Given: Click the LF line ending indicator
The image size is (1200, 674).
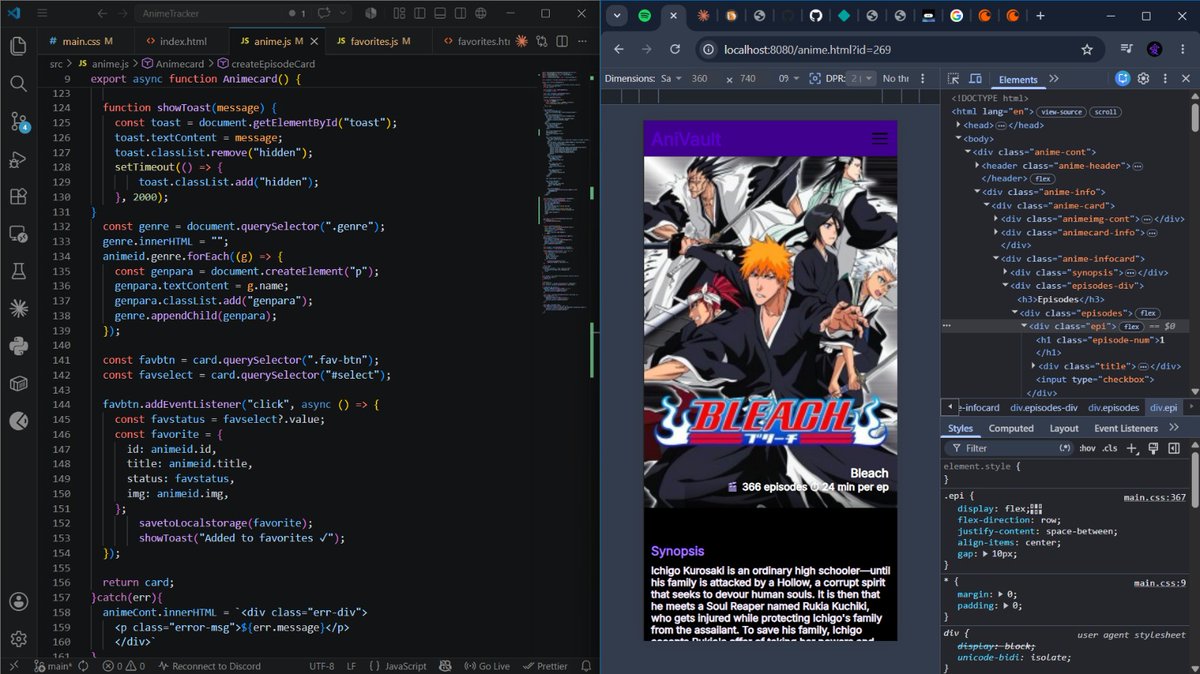Looking at the screenshot, I should tap(351, 666).
